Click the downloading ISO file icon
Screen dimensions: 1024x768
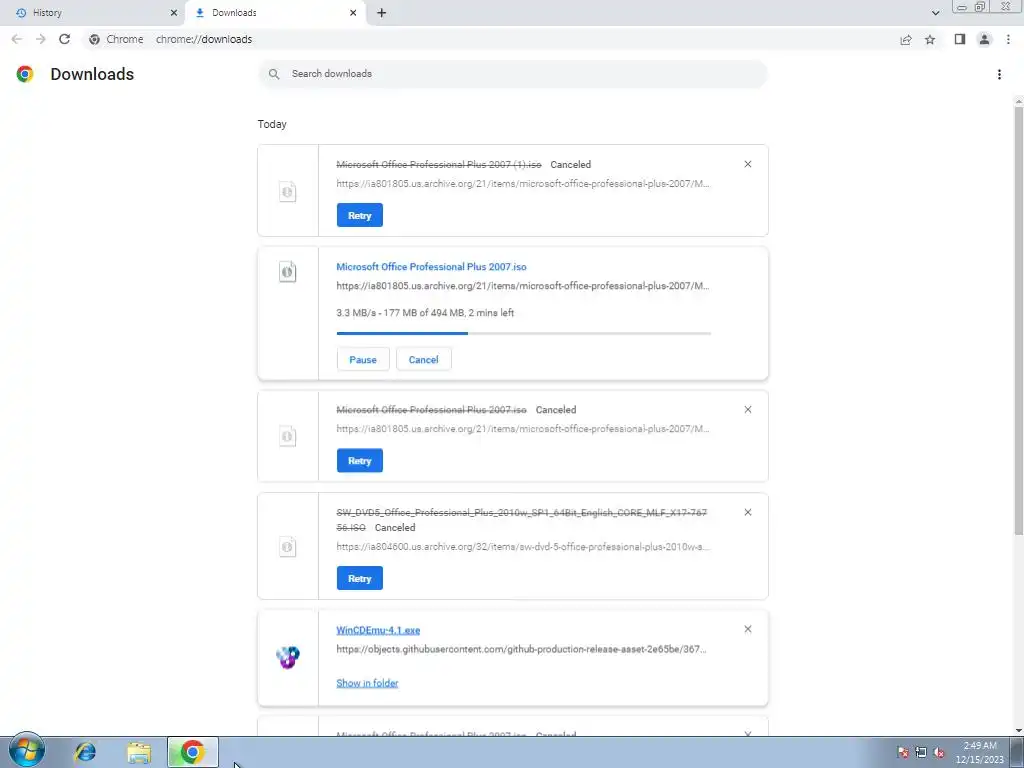click(x=287, y=272)
